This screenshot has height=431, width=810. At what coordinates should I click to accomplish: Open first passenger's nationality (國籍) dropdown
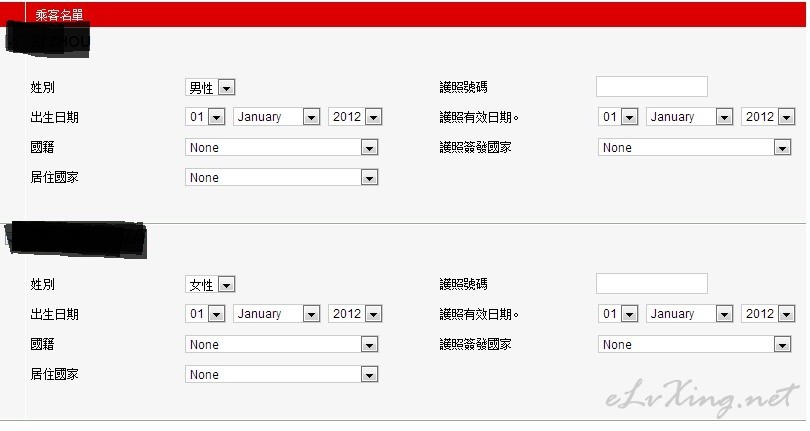[x=282, y=147]
